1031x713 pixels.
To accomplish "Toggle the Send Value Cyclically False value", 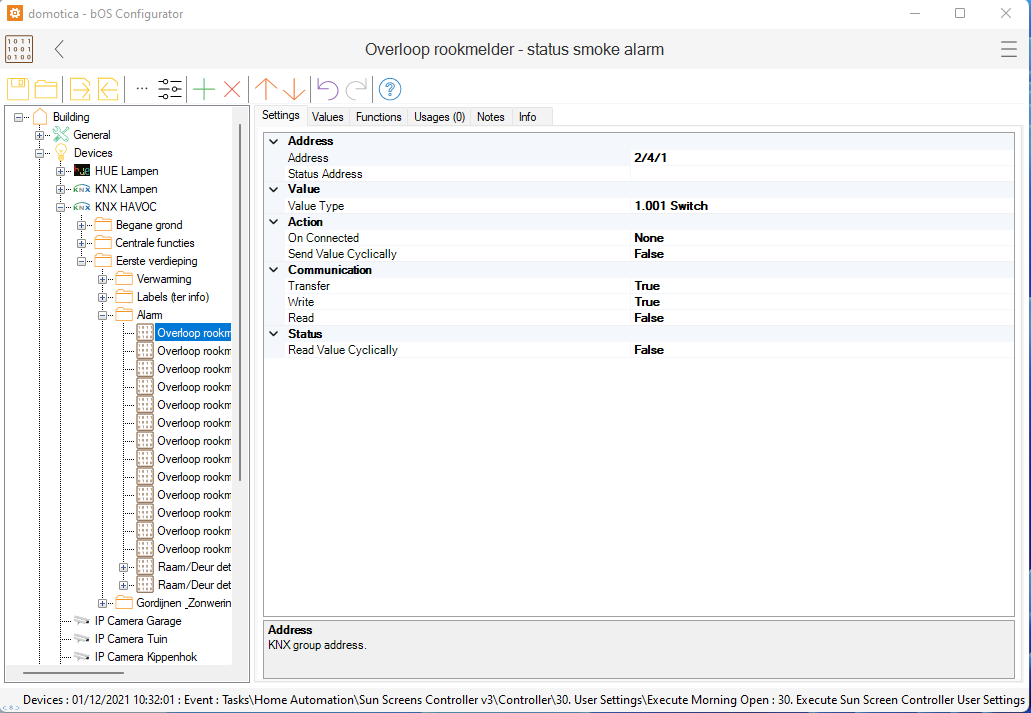I will pyautogui.click(x=649, y=254).
